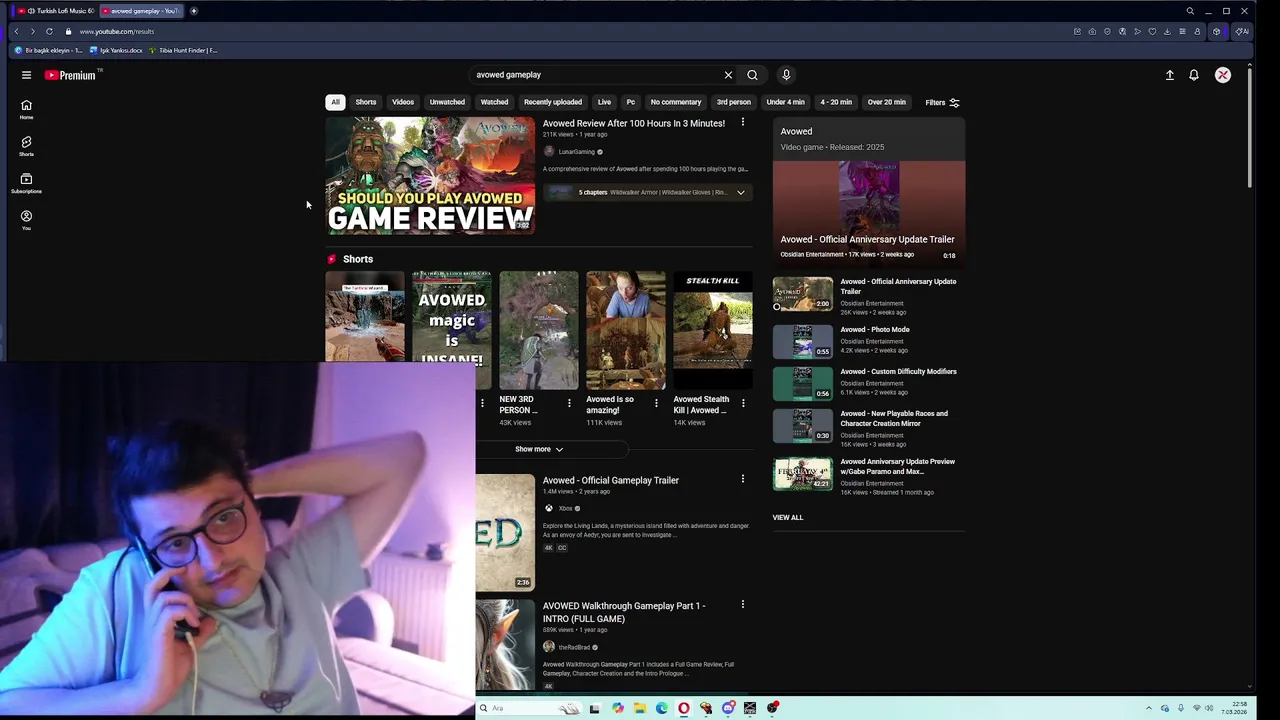Open the STEALTH KILL short thumbnail
The height and width of the screenshot is (720, 1280).
point(712,330)
